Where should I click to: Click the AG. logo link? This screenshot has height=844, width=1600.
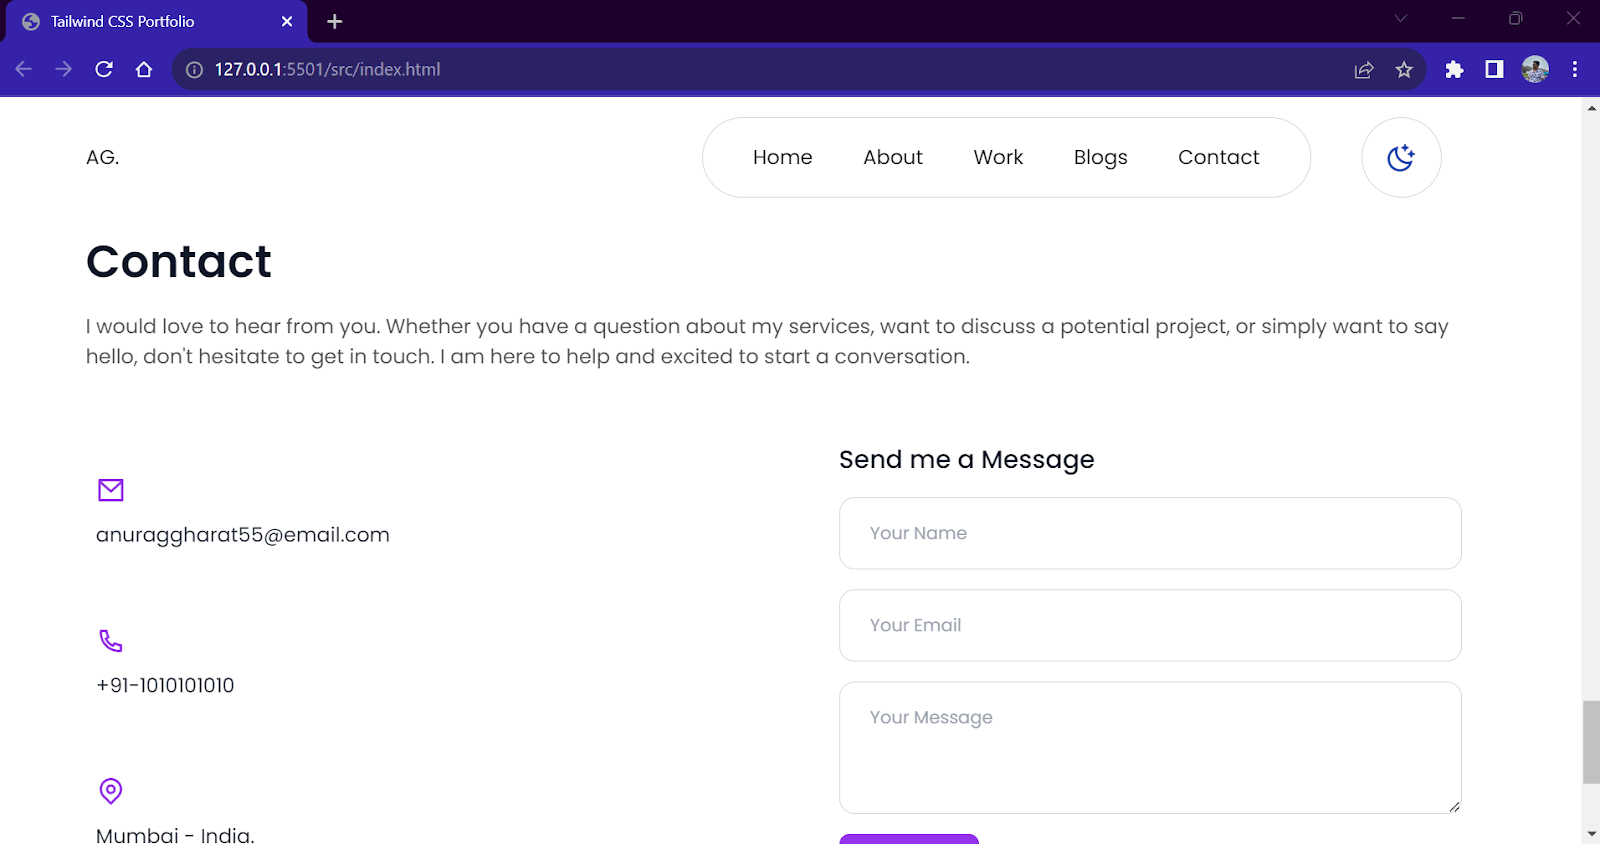(x=103, y=157)
